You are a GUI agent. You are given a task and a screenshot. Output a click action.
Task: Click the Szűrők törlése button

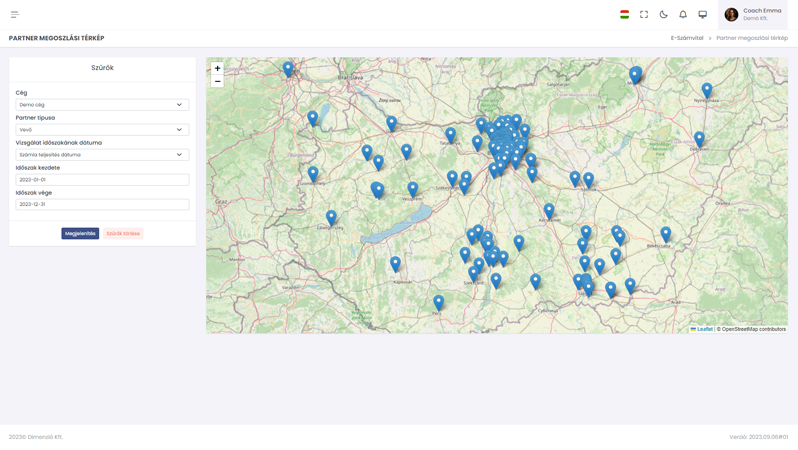(x=124, y=234)
